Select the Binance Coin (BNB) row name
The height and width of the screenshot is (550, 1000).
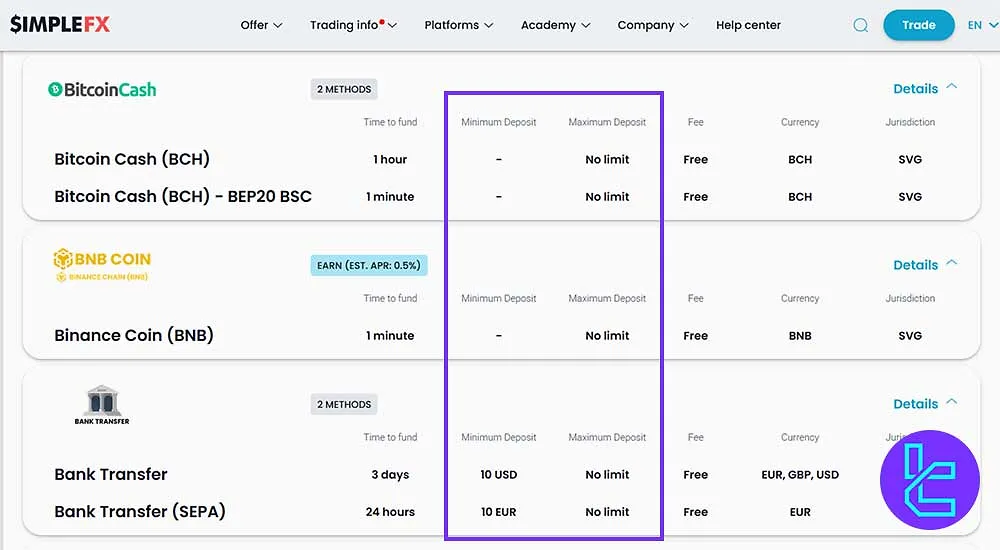[134, 336]
